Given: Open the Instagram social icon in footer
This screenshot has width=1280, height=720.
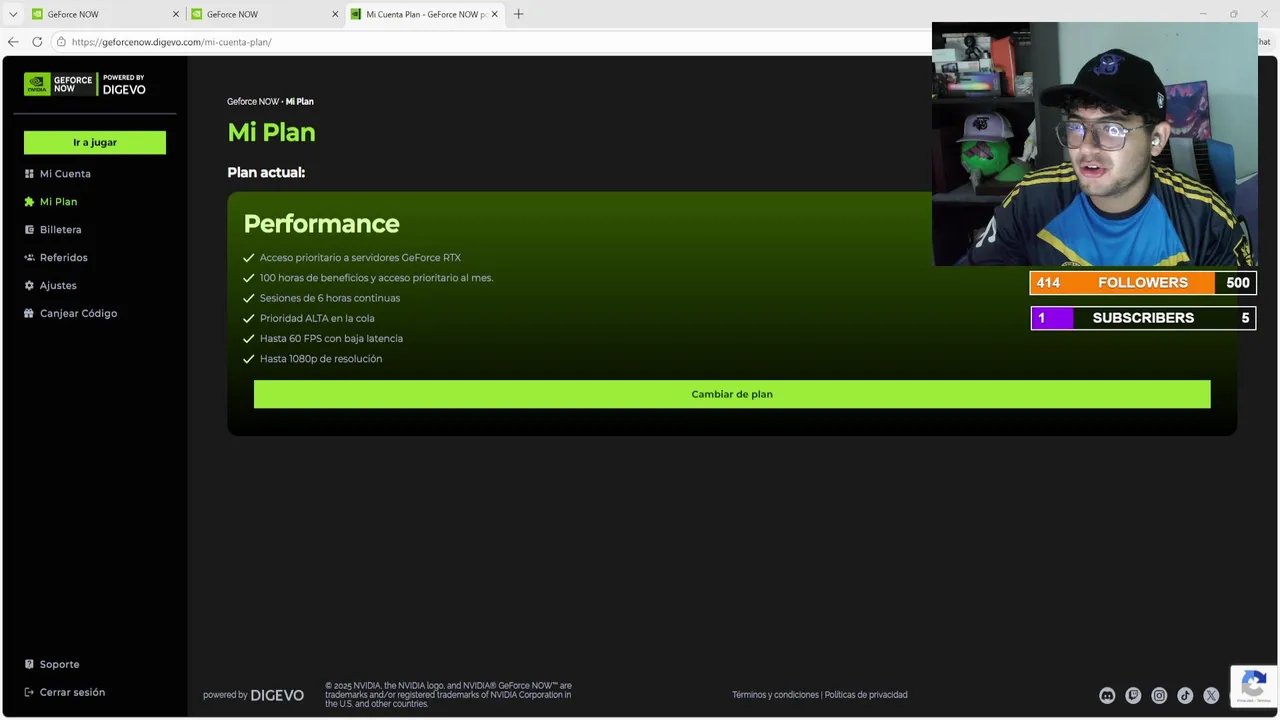Looking at the screenshot, I should (1159, 695).
